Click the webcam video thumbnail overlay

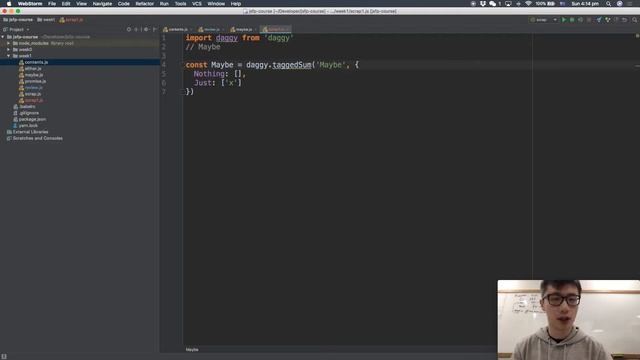pyautogui.click(x=569, y=320)
